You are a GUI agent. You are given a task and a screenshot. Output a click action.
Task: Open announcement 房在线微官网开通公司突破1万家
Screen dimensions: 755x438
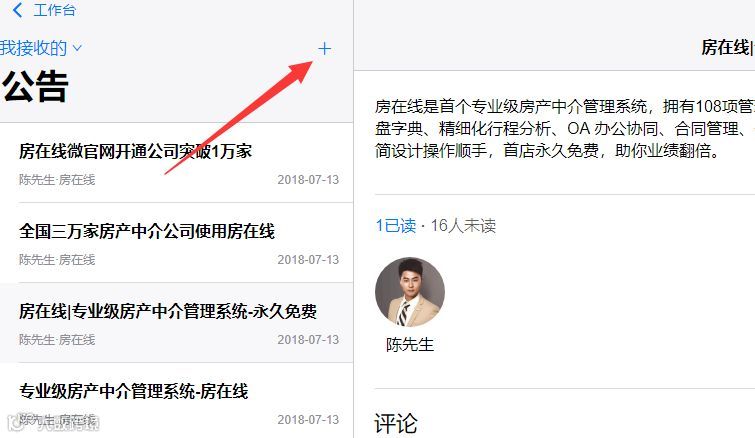(x=176, y=163)
